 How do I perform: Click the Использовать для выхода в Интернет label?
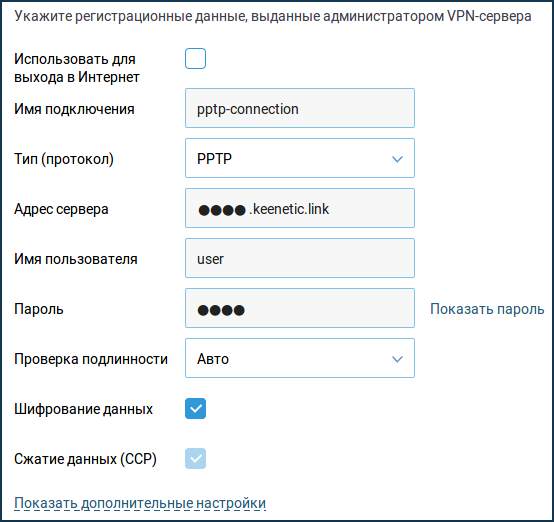coord(77,68)
